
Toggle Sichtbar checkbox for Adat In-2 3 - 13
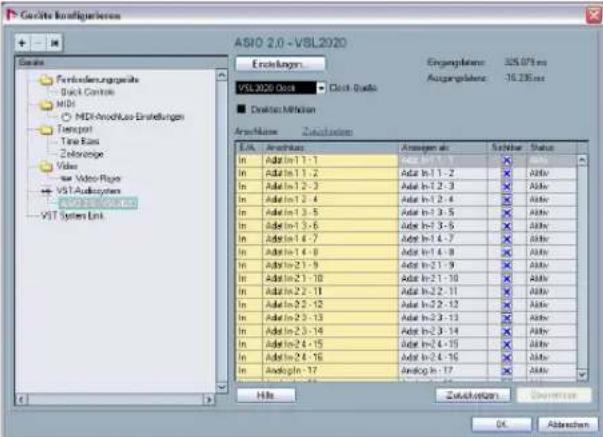tap(507, 318)
